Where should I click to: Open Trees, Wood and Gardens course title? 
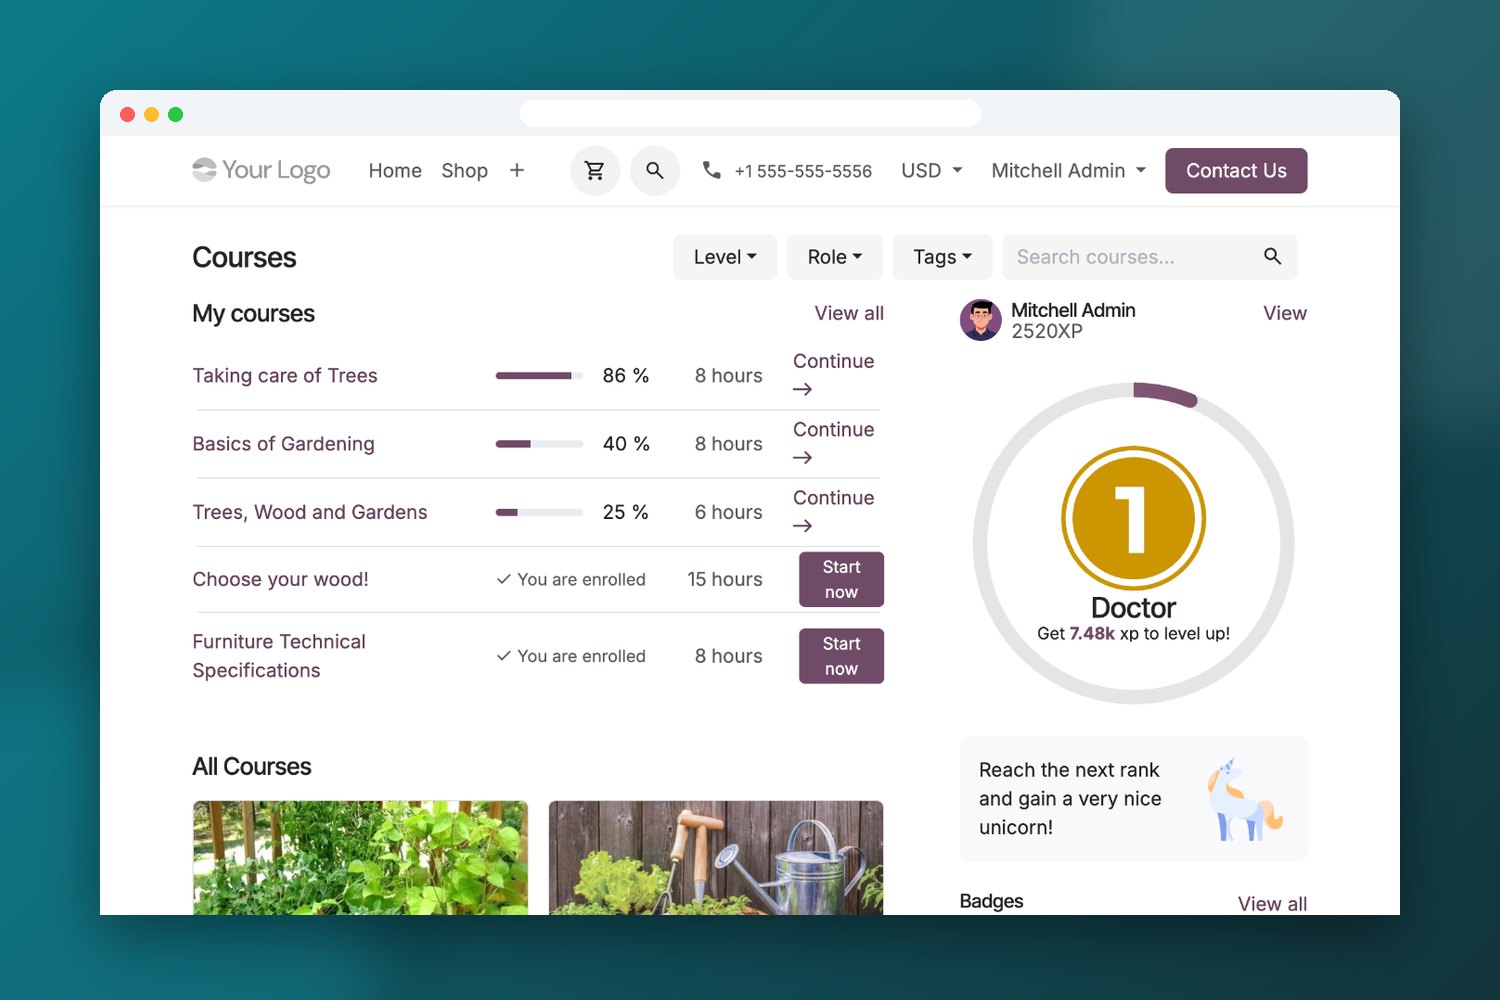click(x=310, y=512)
